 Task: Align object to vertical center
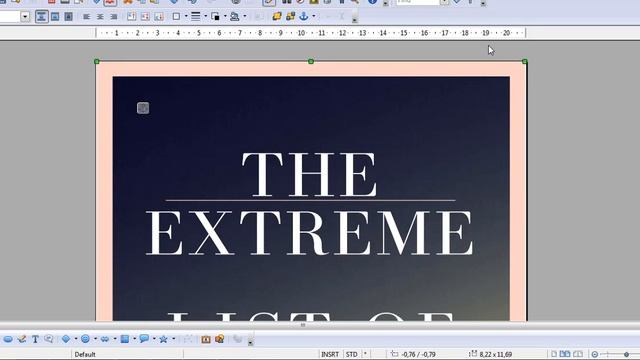(145, 17)
